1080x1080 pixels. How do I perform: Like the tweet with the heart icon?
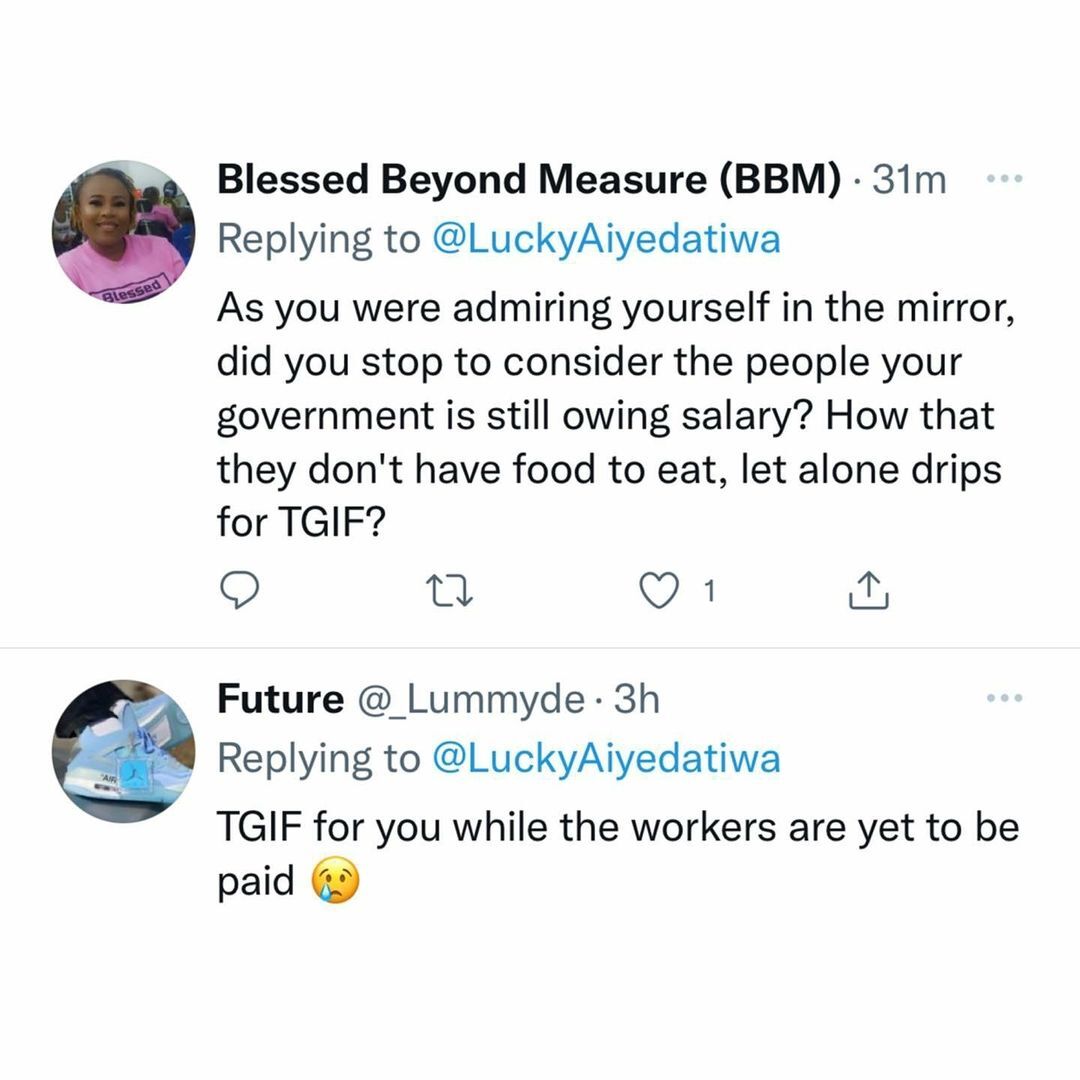point(658,591)
